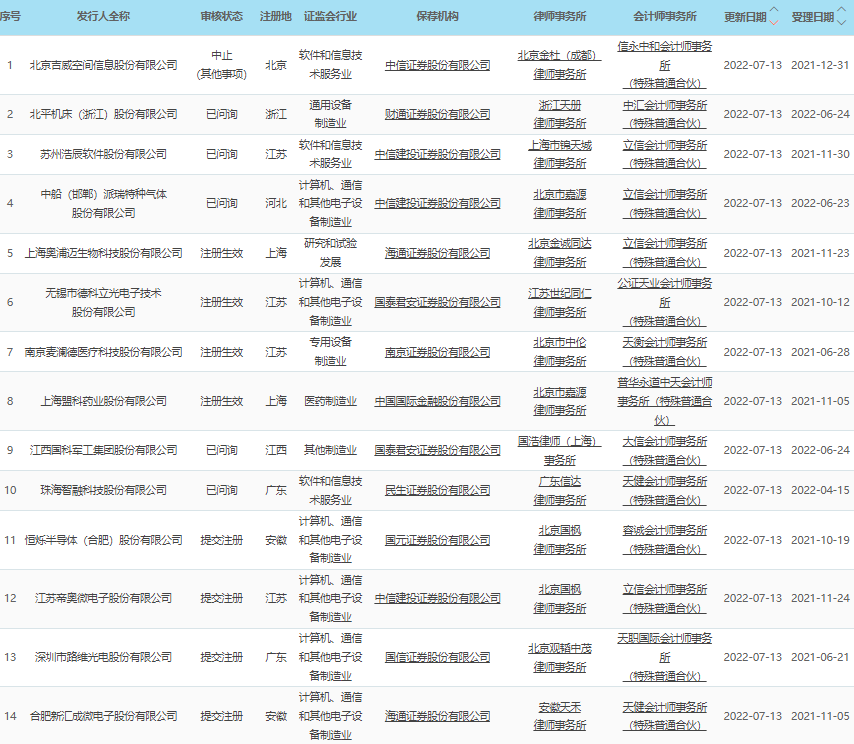The image size is (854, 744).
Task: Open 天职国际会计师事务所 link
Action: [x=664, y=657]
